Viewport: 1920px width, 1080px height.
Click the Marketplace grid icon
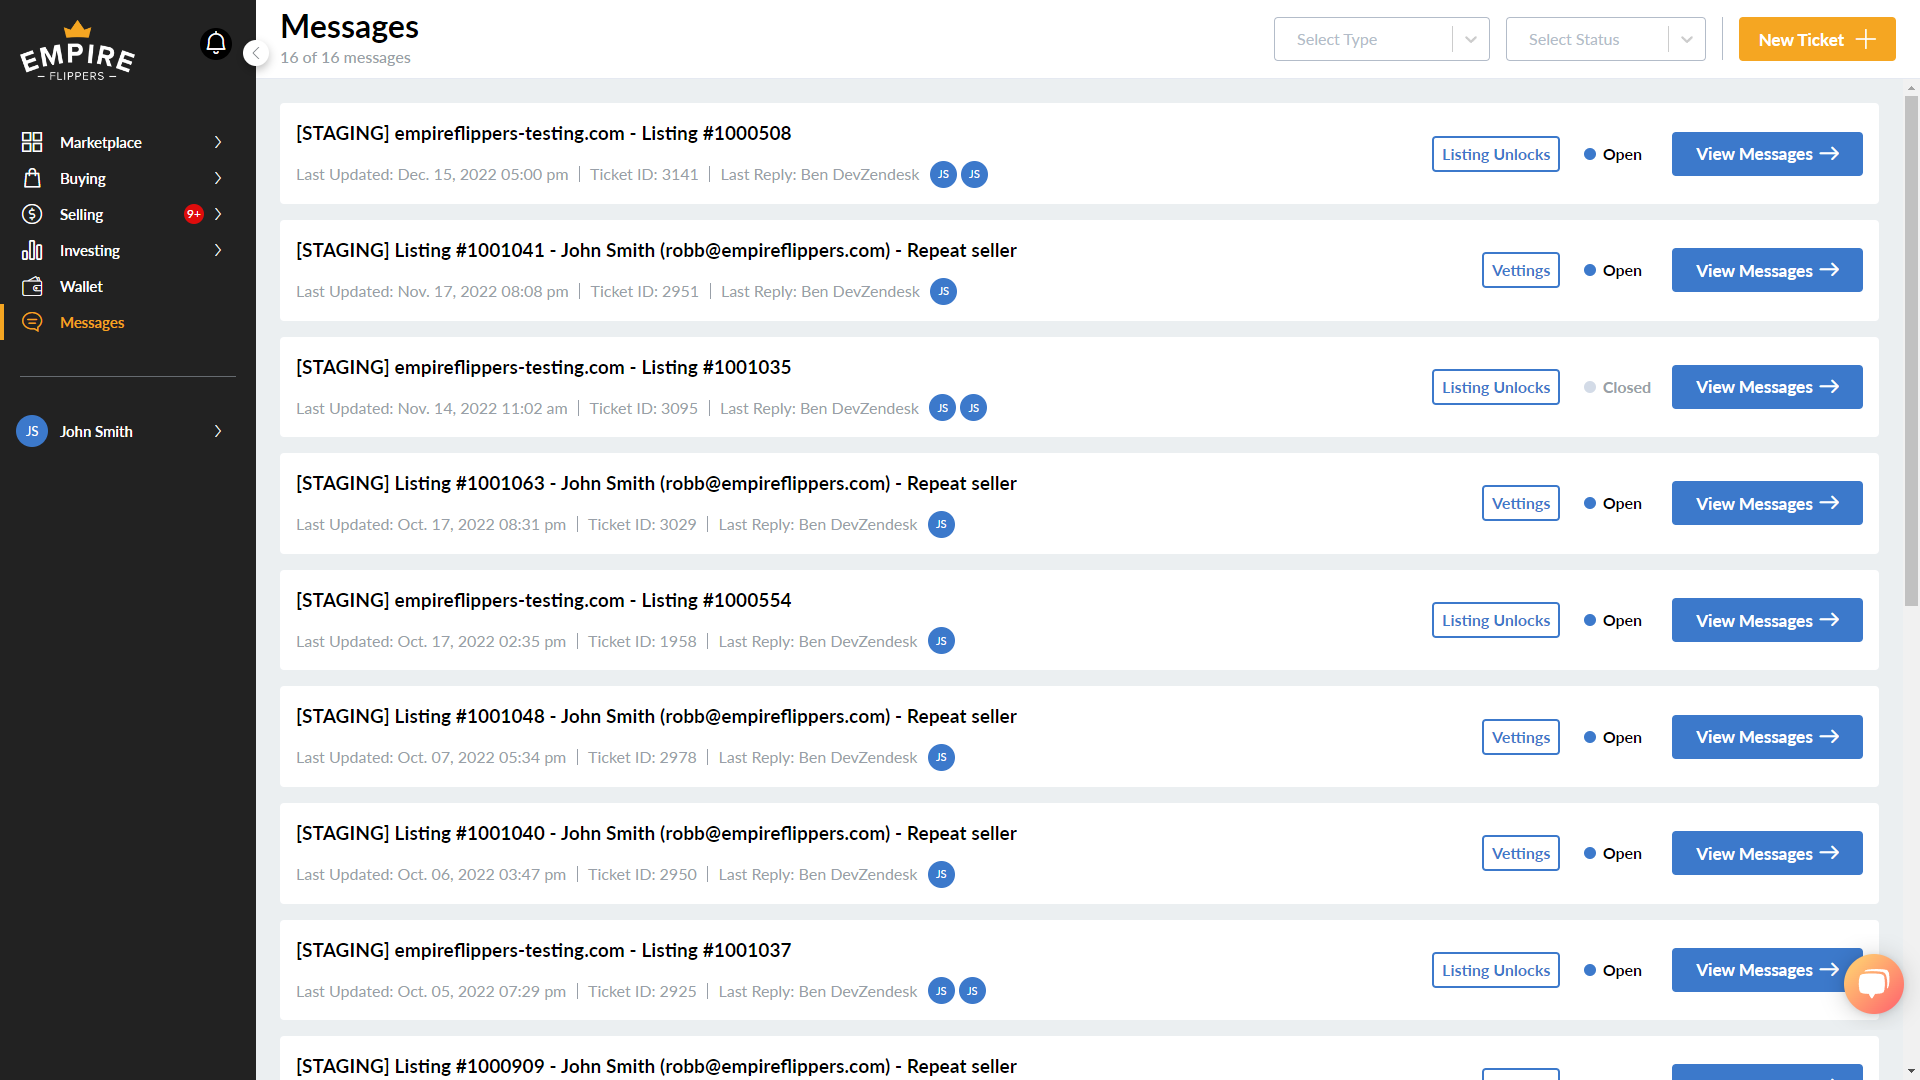coord(32,142)
